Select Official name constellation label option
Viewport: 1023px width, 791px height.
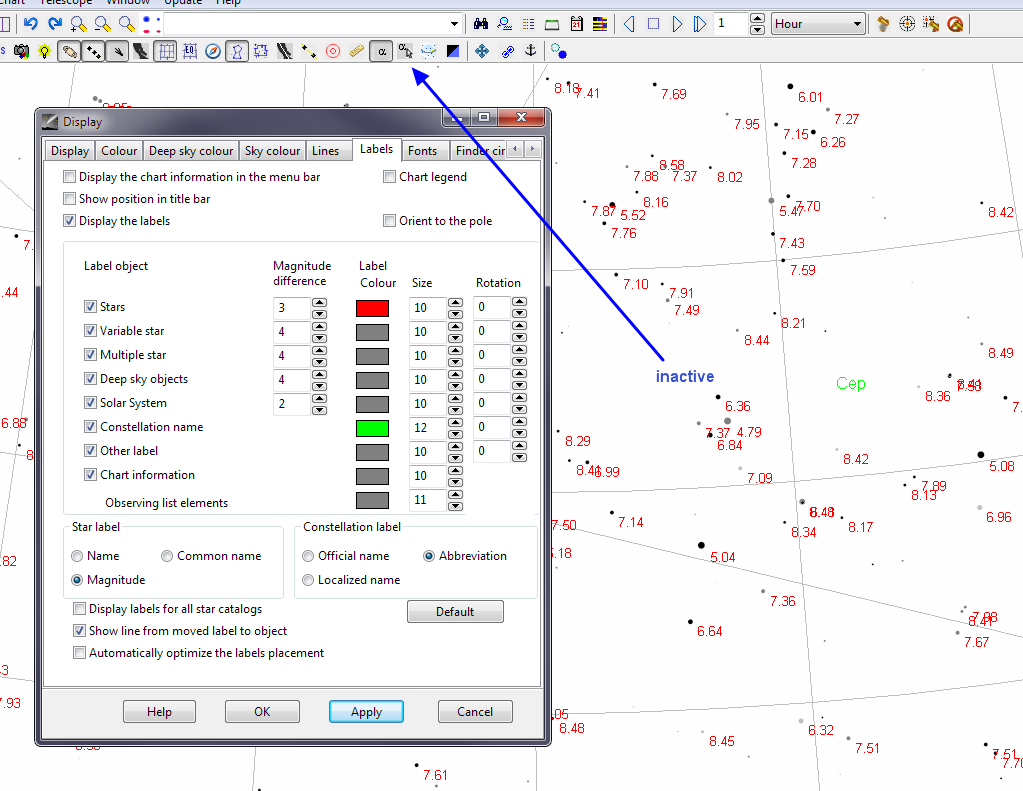point(308,556)
